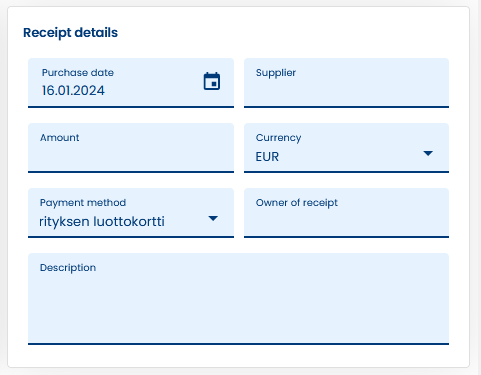Open the 'rityksen luottokortti' payment selection
481x375 pixels.
click(x=102, y=221)
